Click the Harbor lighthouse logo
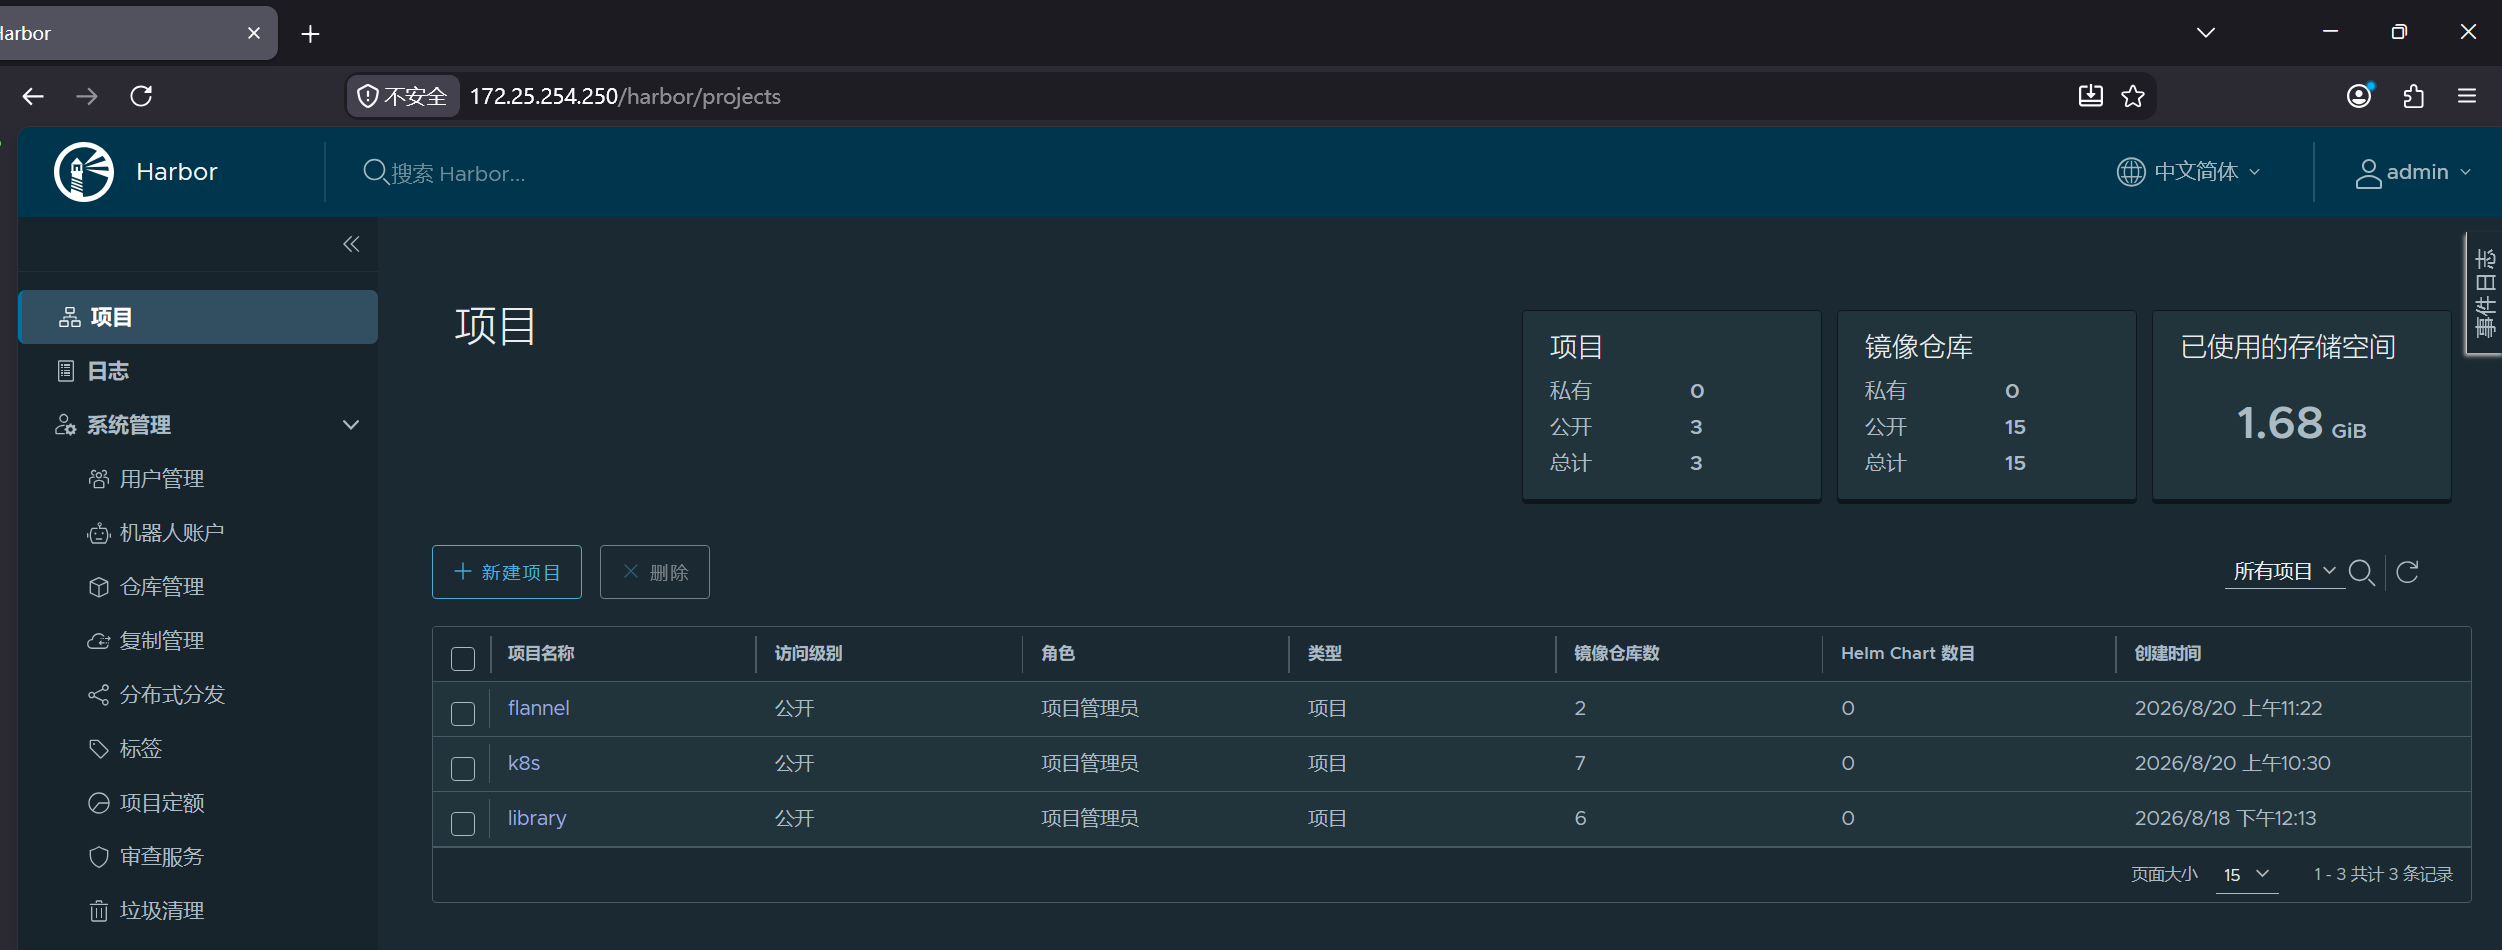This screenshot has width=2502, height=950. pos(84,172)
